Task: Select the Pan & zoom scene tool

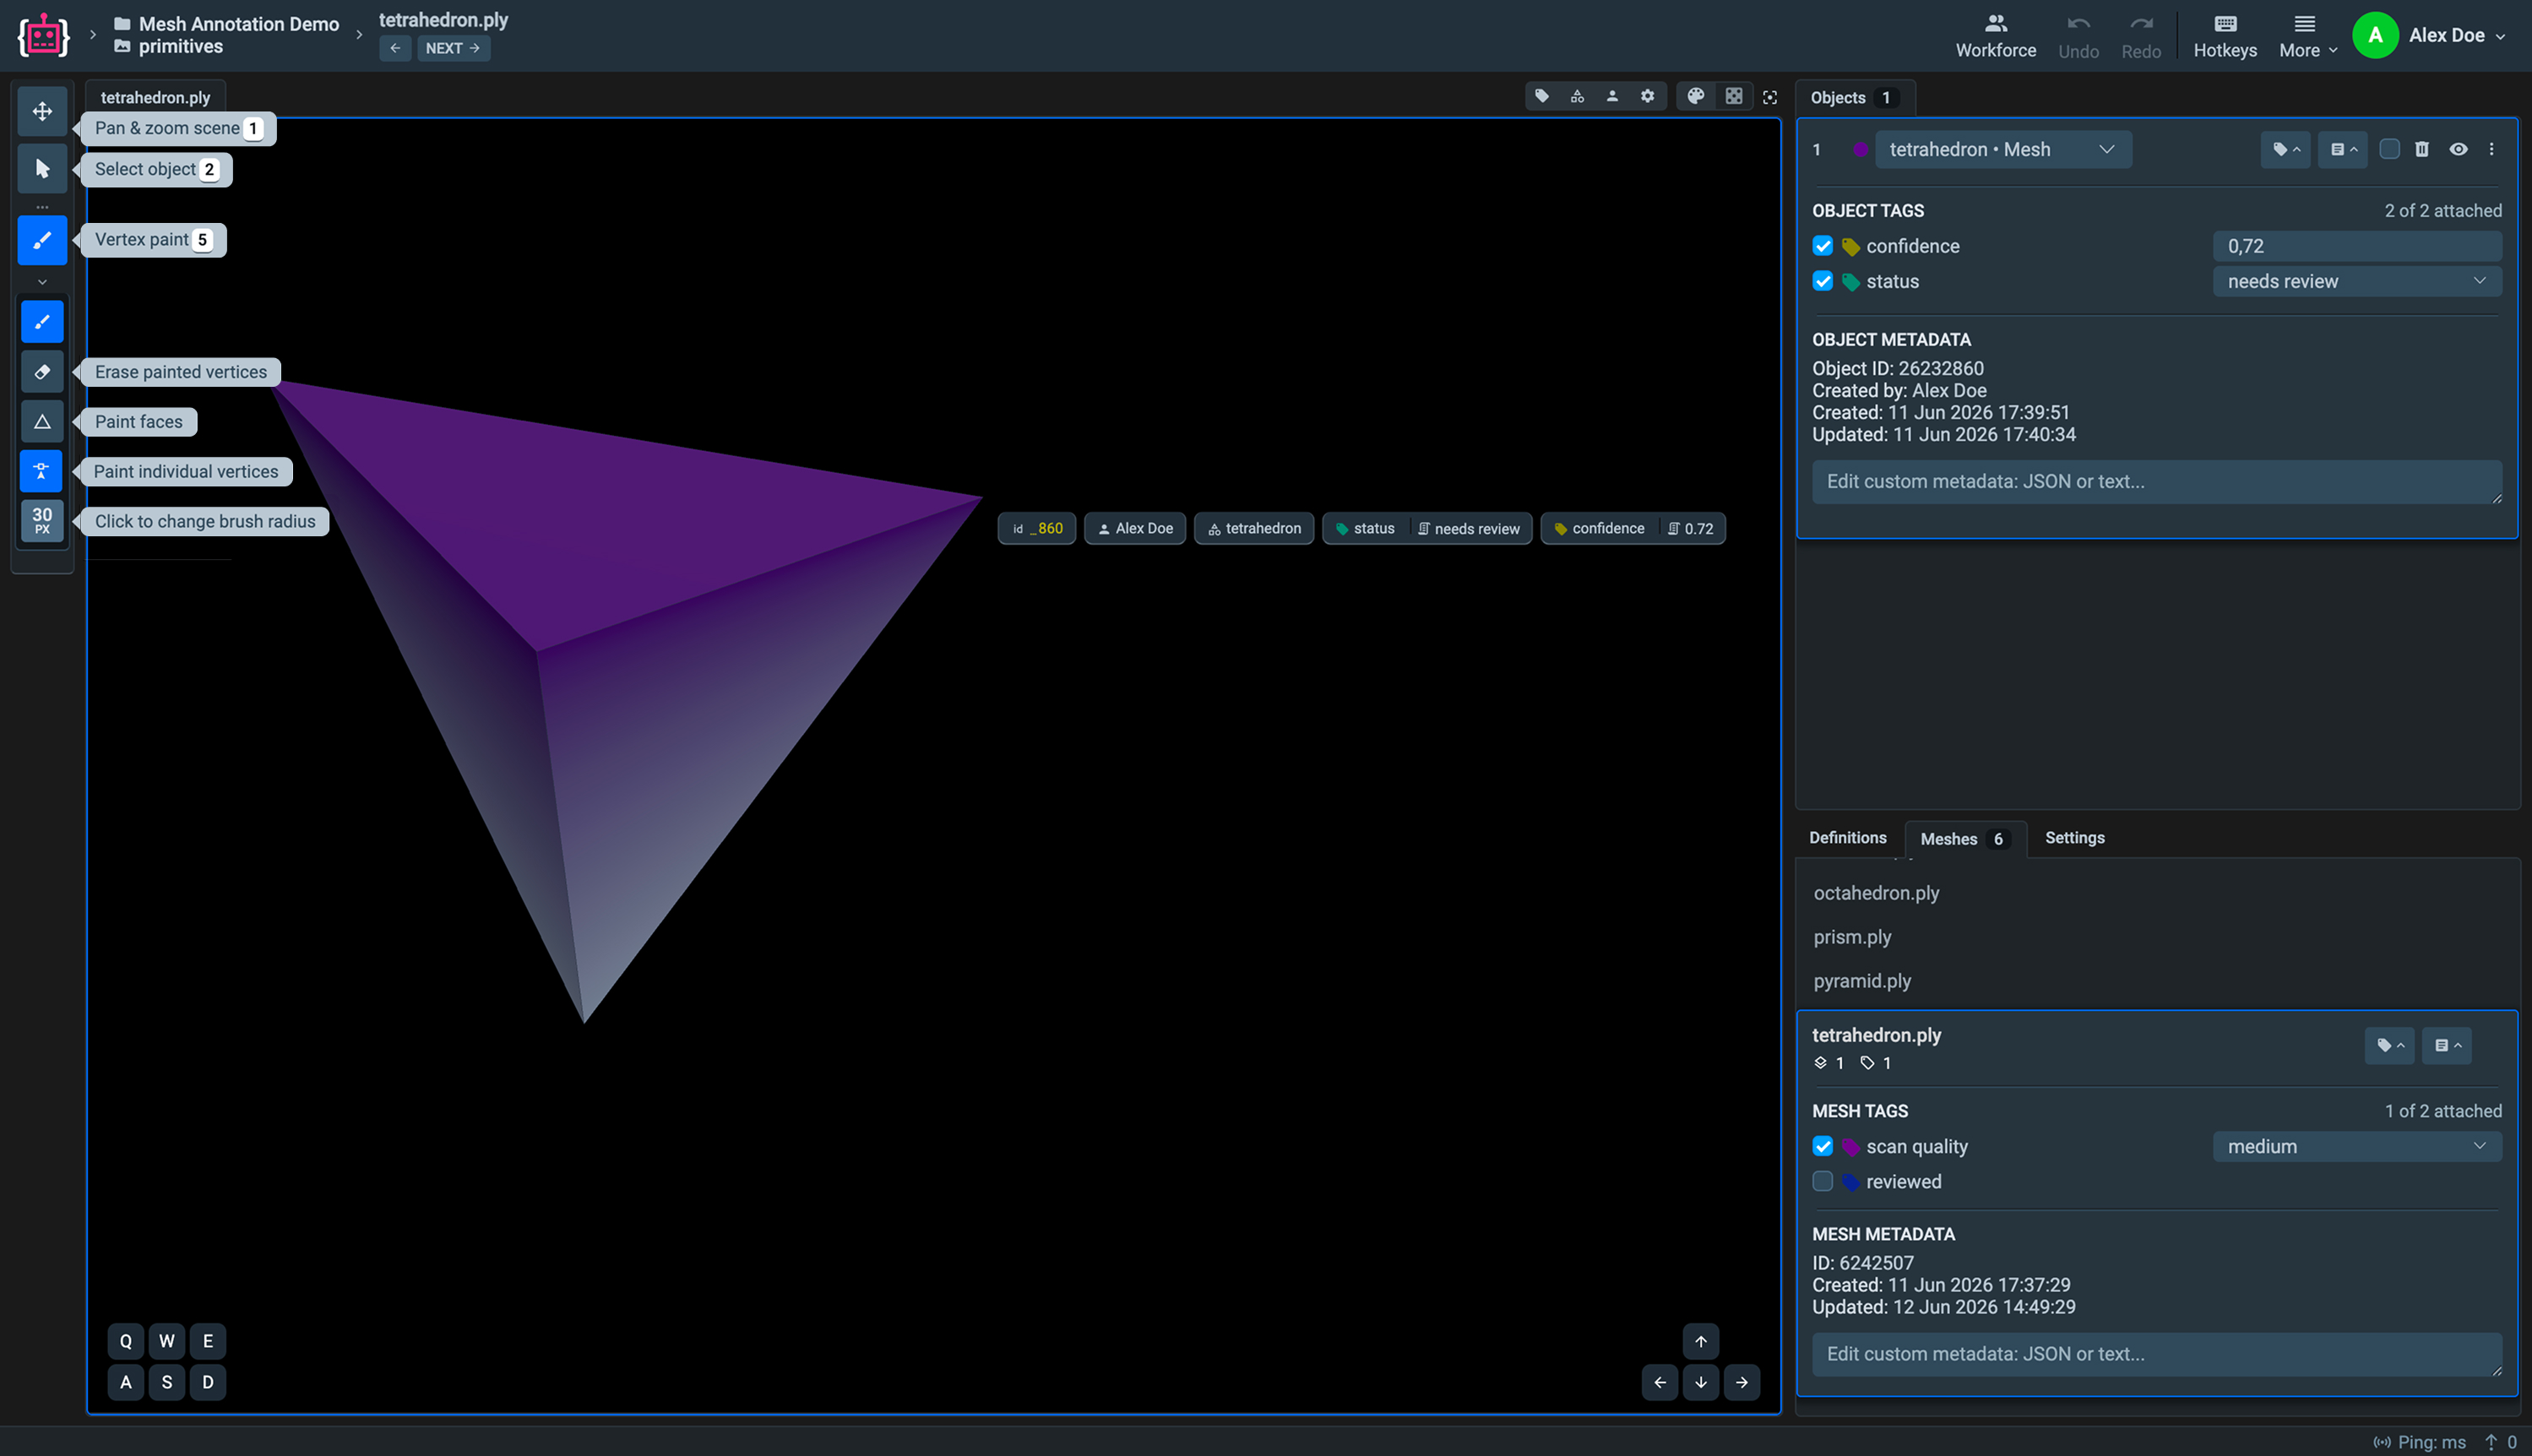Action: [x=42, y=111]
